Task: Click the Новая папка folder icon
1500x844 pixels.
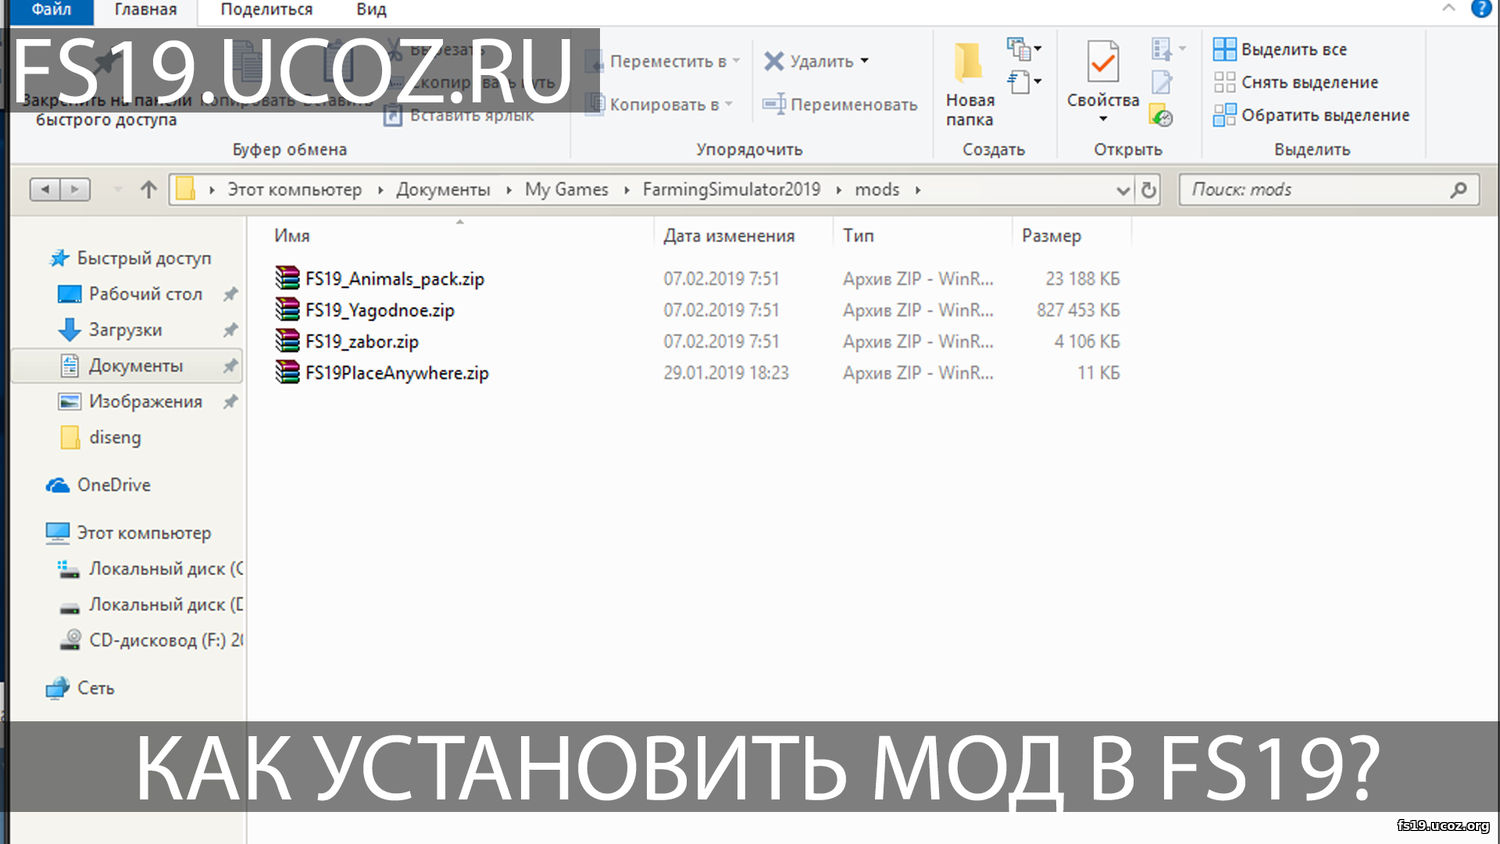Action: point(968,63)
